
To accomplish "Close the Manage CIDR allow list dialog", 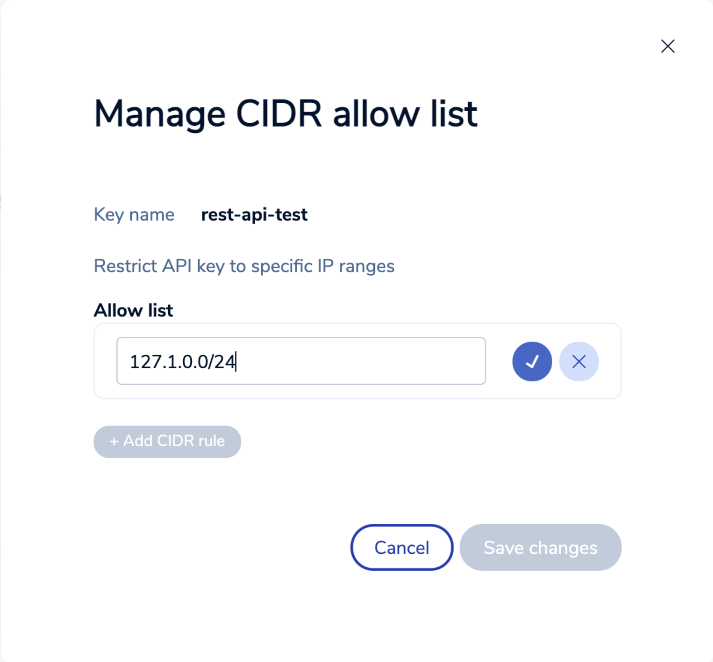I will 668,46.
